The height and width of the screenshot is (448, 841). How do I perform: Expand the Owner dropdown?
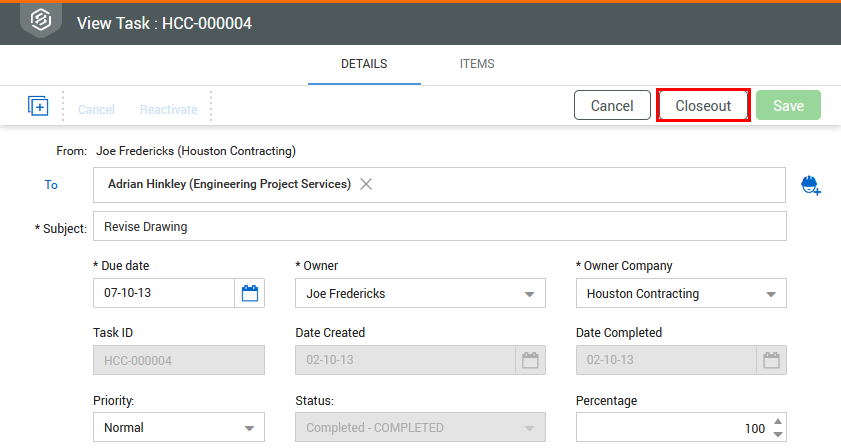pos(529,294)
